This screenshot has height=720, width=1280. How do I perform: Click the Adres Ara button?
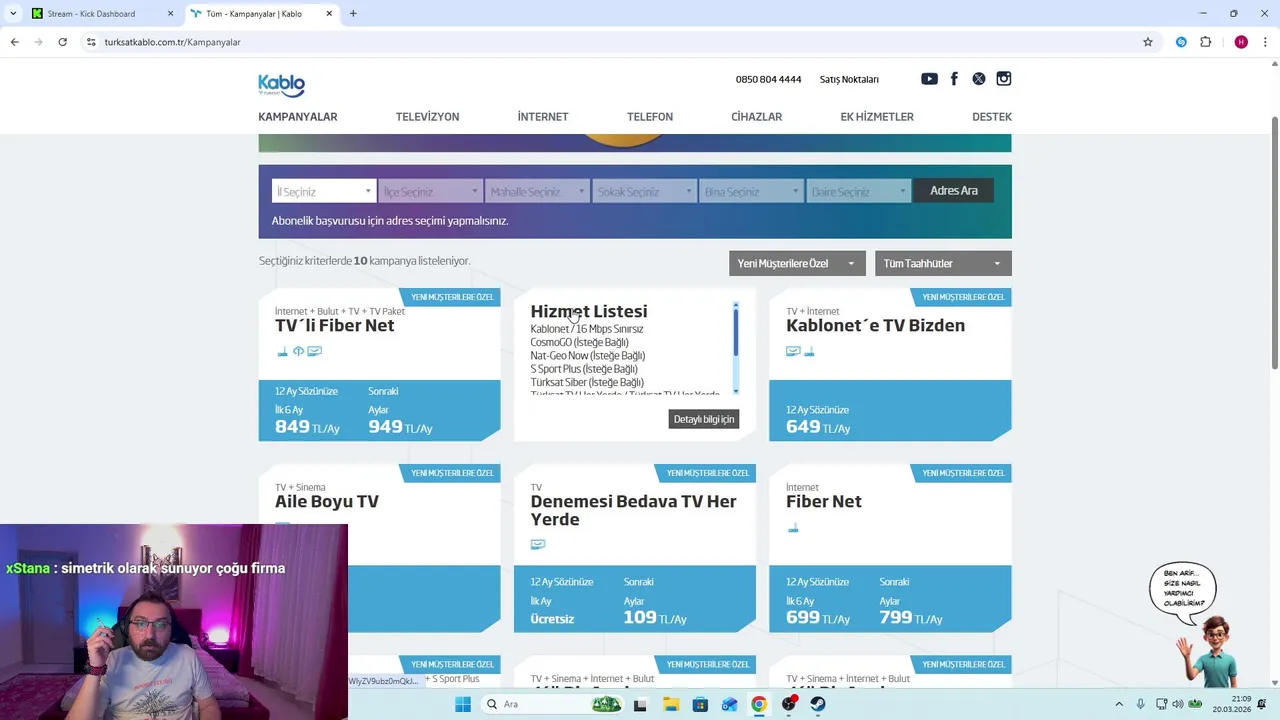click(954, 191)
